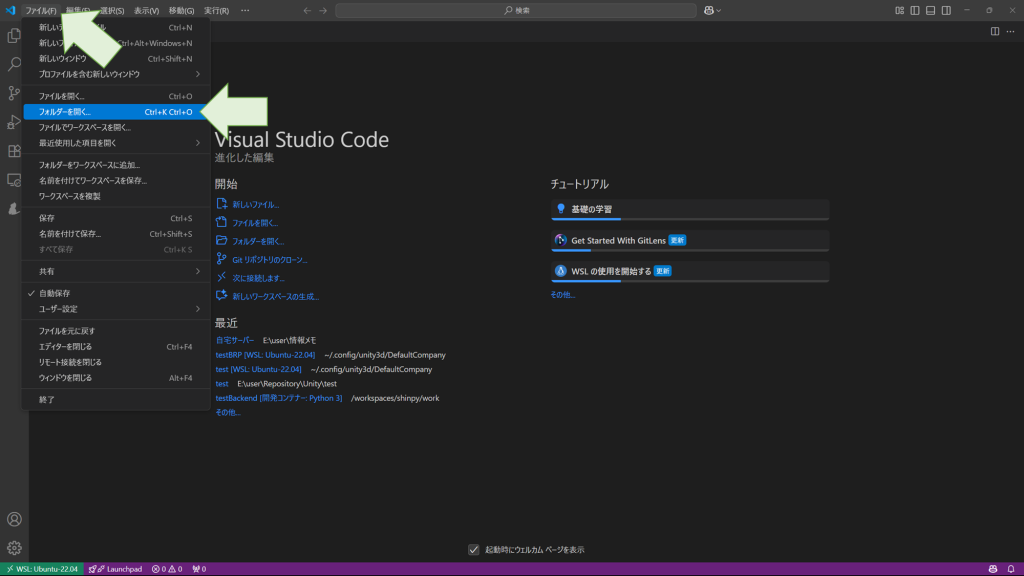Open the ファイル(F) menu
The height and width of the screenshot is (576, 1024).
click(40, 10)
